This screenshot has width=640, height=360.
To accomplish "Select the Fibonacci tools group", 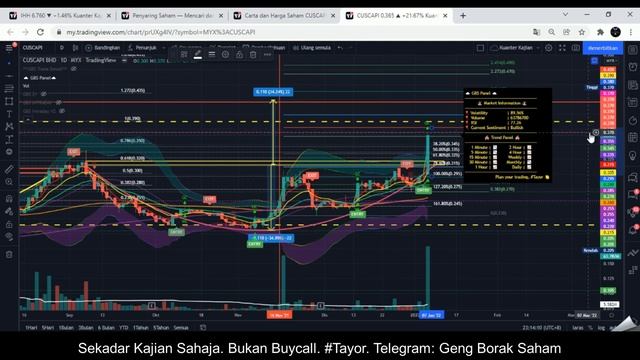I will click(9, 89).
